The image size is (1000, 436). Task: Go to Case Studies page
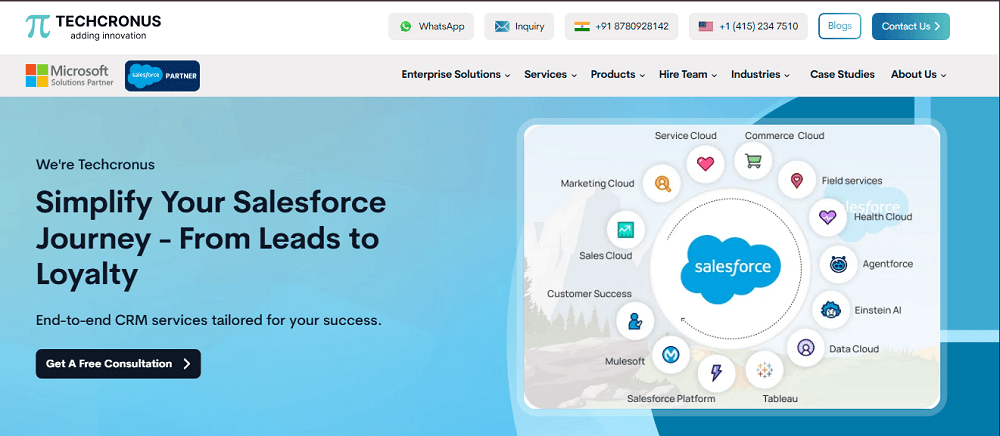pyautogui.click(x=842, y=75)
